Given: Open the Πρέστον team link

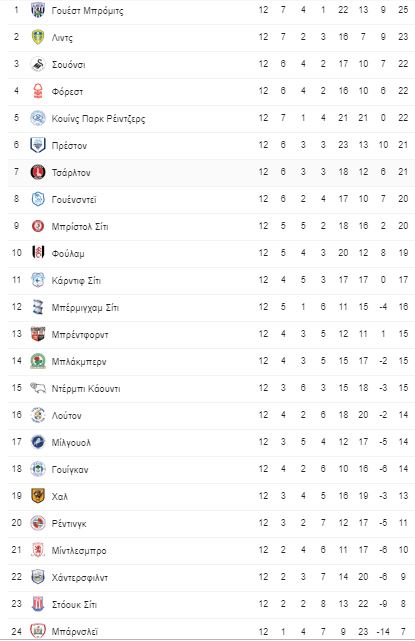Looking at the screenshot, I should click(69, 146).
